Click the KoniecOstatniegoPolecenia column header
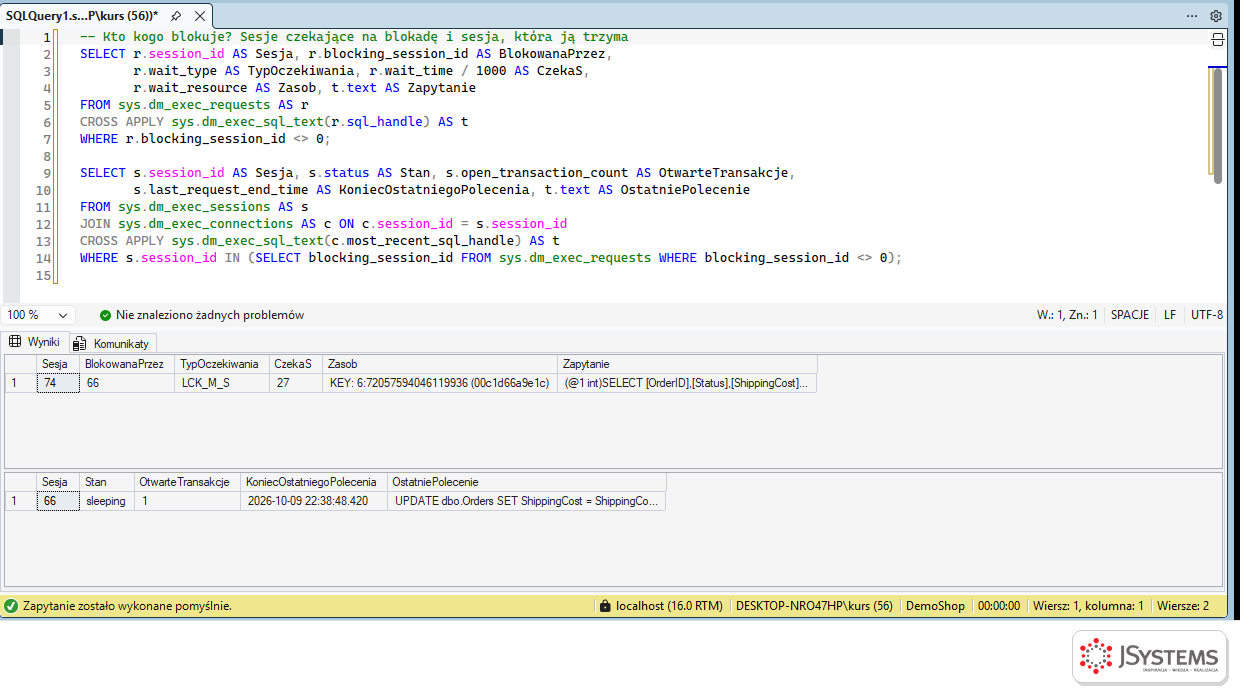Image resolution: width=1240 pixels, height=692 pixels. click(314, 482)
